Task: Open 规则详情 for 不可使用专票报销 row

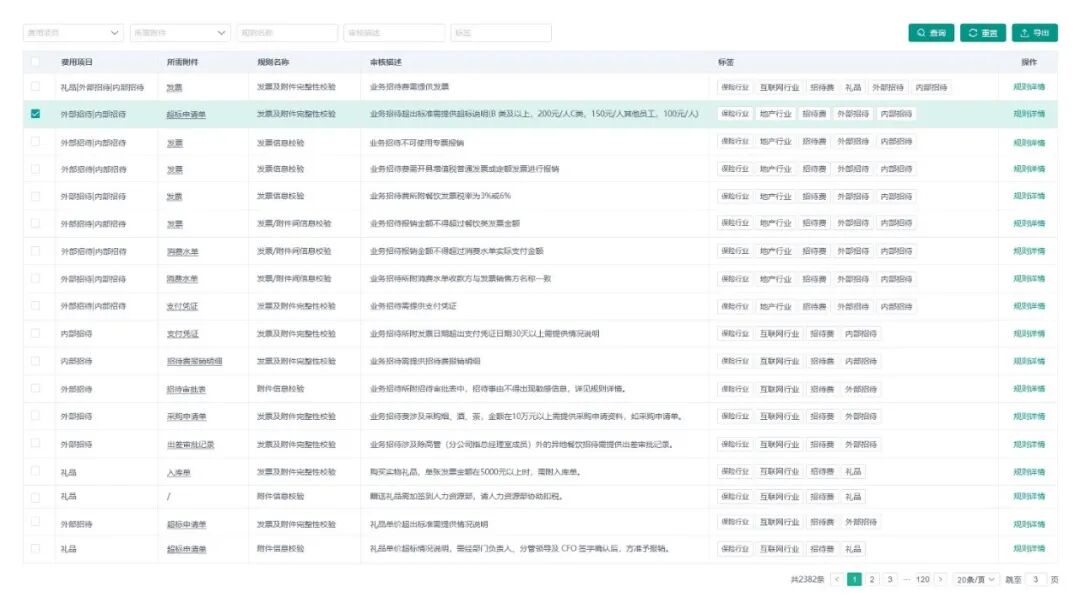Action: pyautogui.click(x=1029, y=143)
